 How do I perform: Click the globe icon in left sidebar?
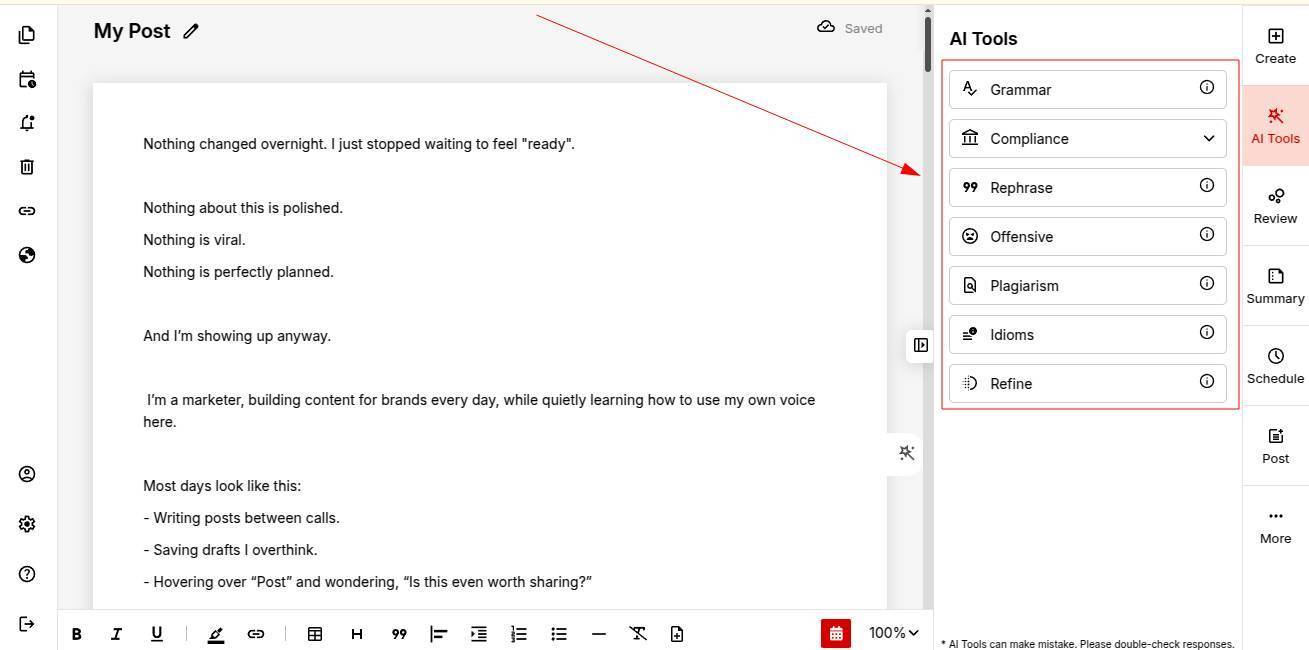pyautogui.click(x=27, y=255)
